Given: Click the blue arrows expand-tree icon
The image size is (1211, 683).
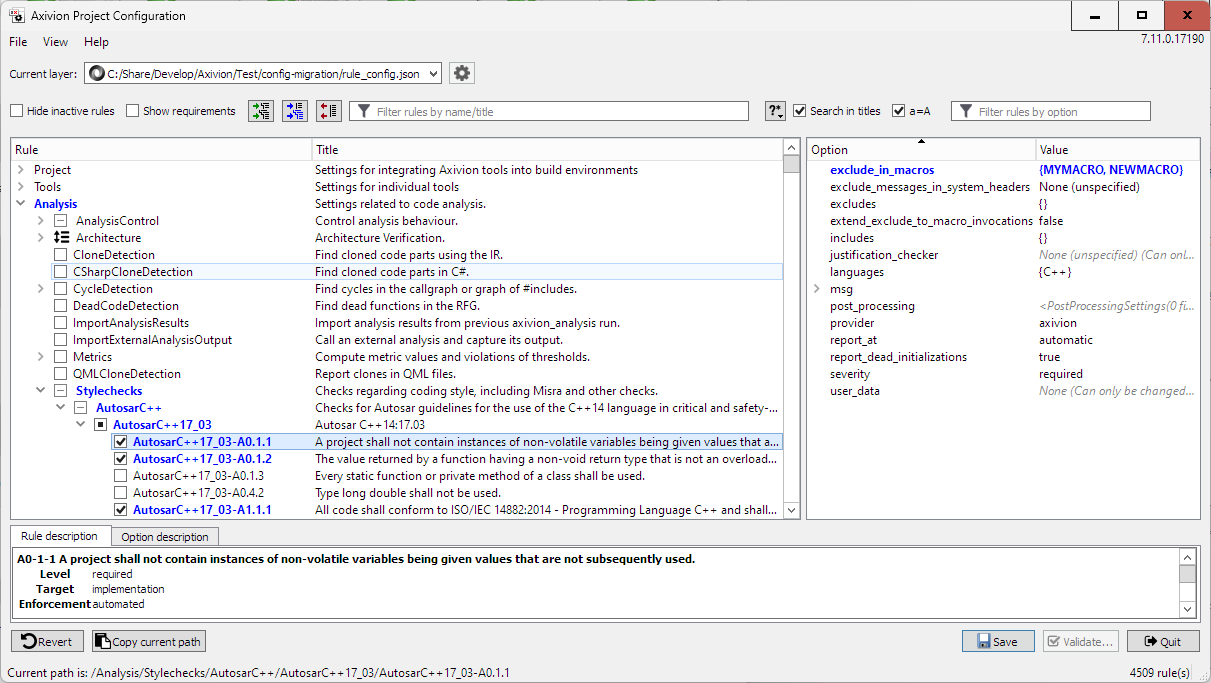Looking at the screenshot, I should [295, 111].
